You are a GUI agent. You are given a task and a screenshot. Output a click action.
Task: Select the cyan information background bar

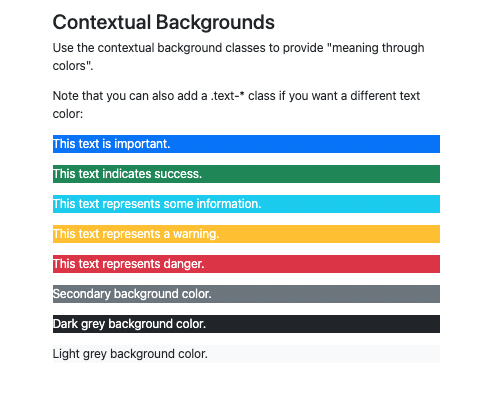[246, 204]
